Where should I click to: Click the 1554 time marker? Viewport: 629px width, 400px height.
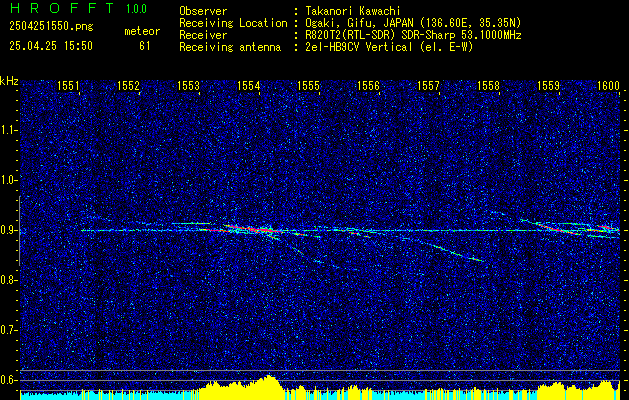(x=248, y=86)
